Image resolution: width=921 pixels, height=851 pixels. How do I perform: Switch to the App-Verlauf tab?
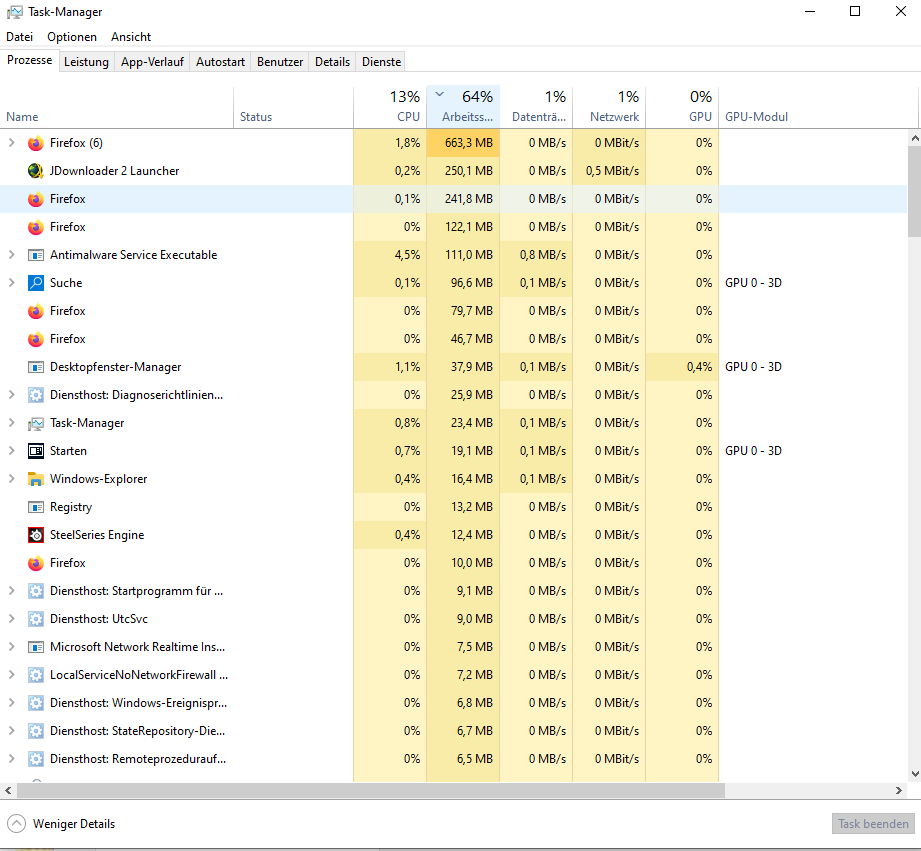coord(152,62)
